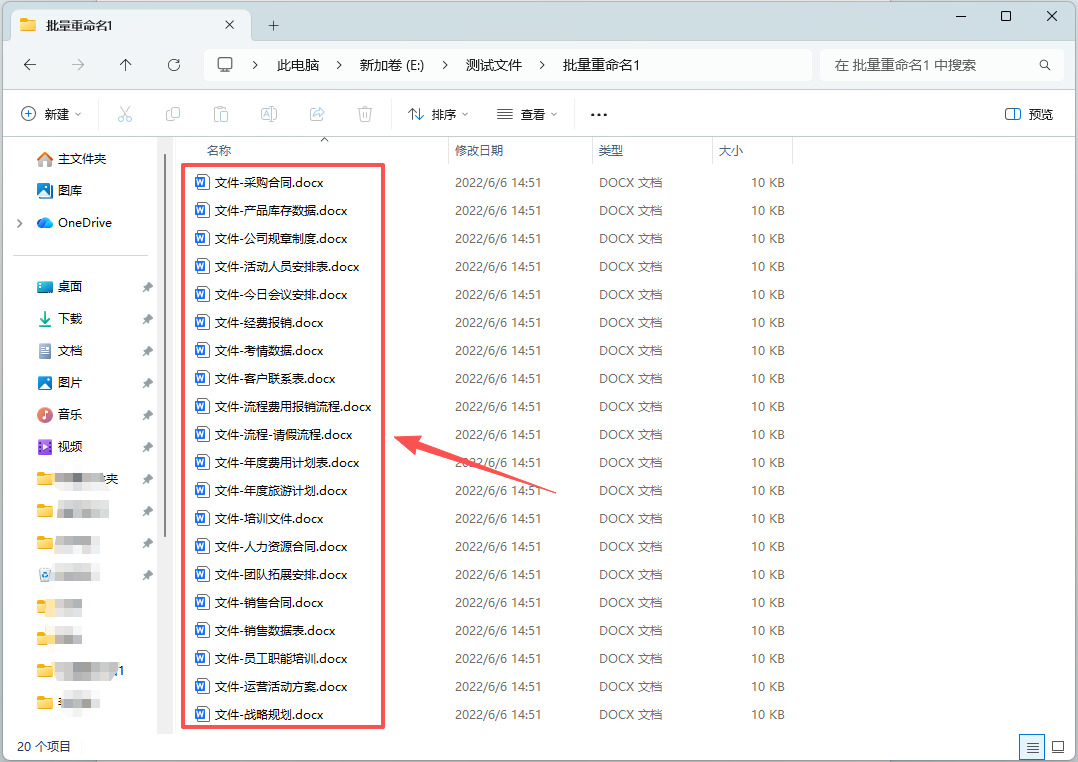Go up one folder level

(x=125, y=65)
